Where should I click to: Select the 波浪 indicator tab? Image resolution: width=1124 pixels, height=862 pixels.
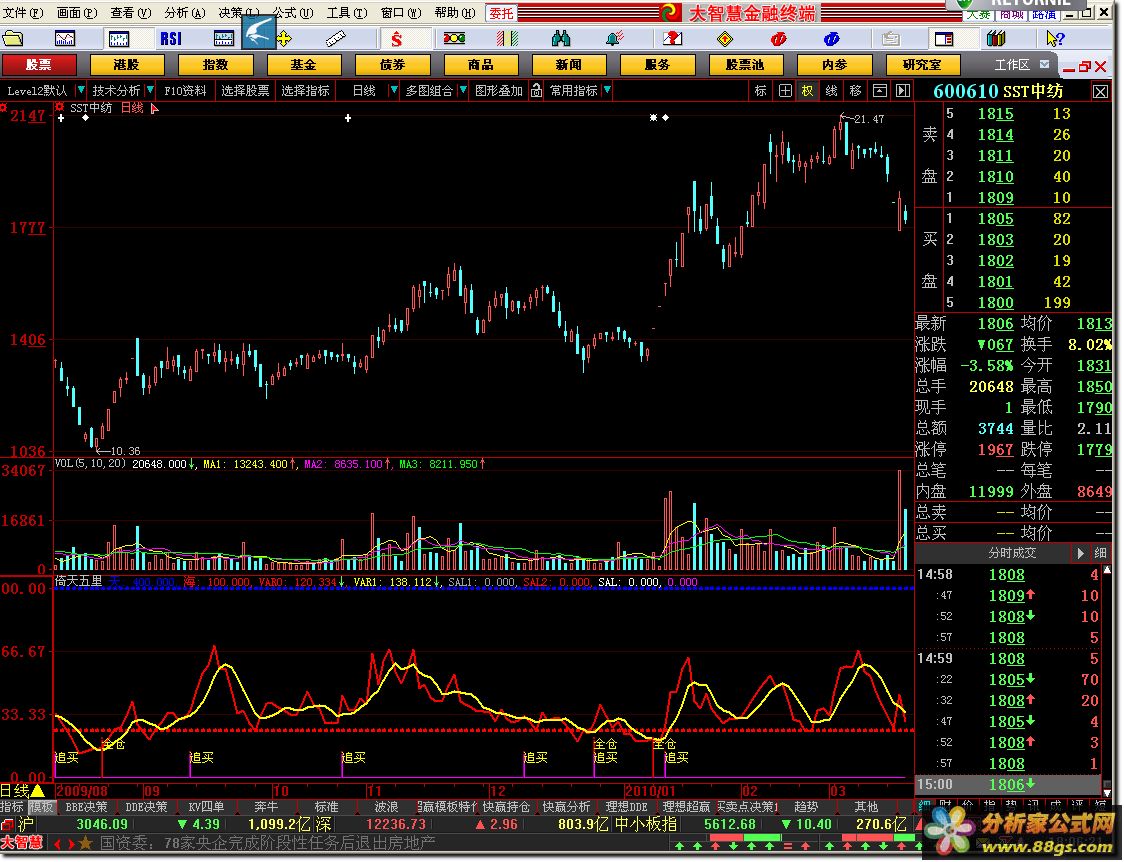386,807
